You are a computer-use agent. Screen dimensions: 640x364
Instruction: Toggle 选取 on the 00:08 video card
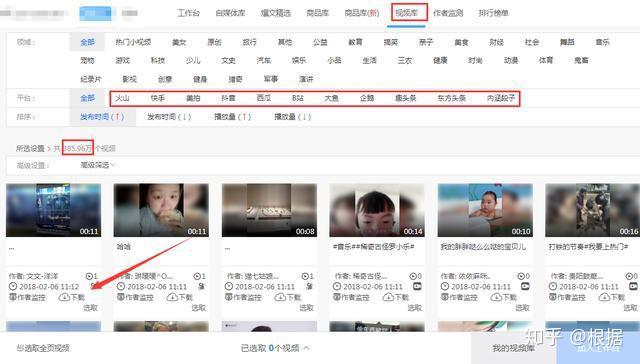tap(307, 308)
